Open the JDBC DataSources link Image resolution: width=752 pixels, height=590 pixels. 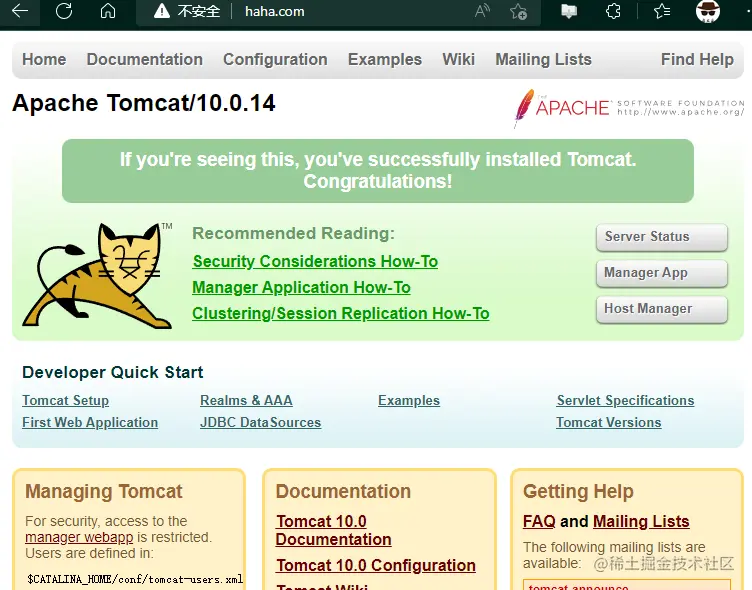tap(260, 423)
